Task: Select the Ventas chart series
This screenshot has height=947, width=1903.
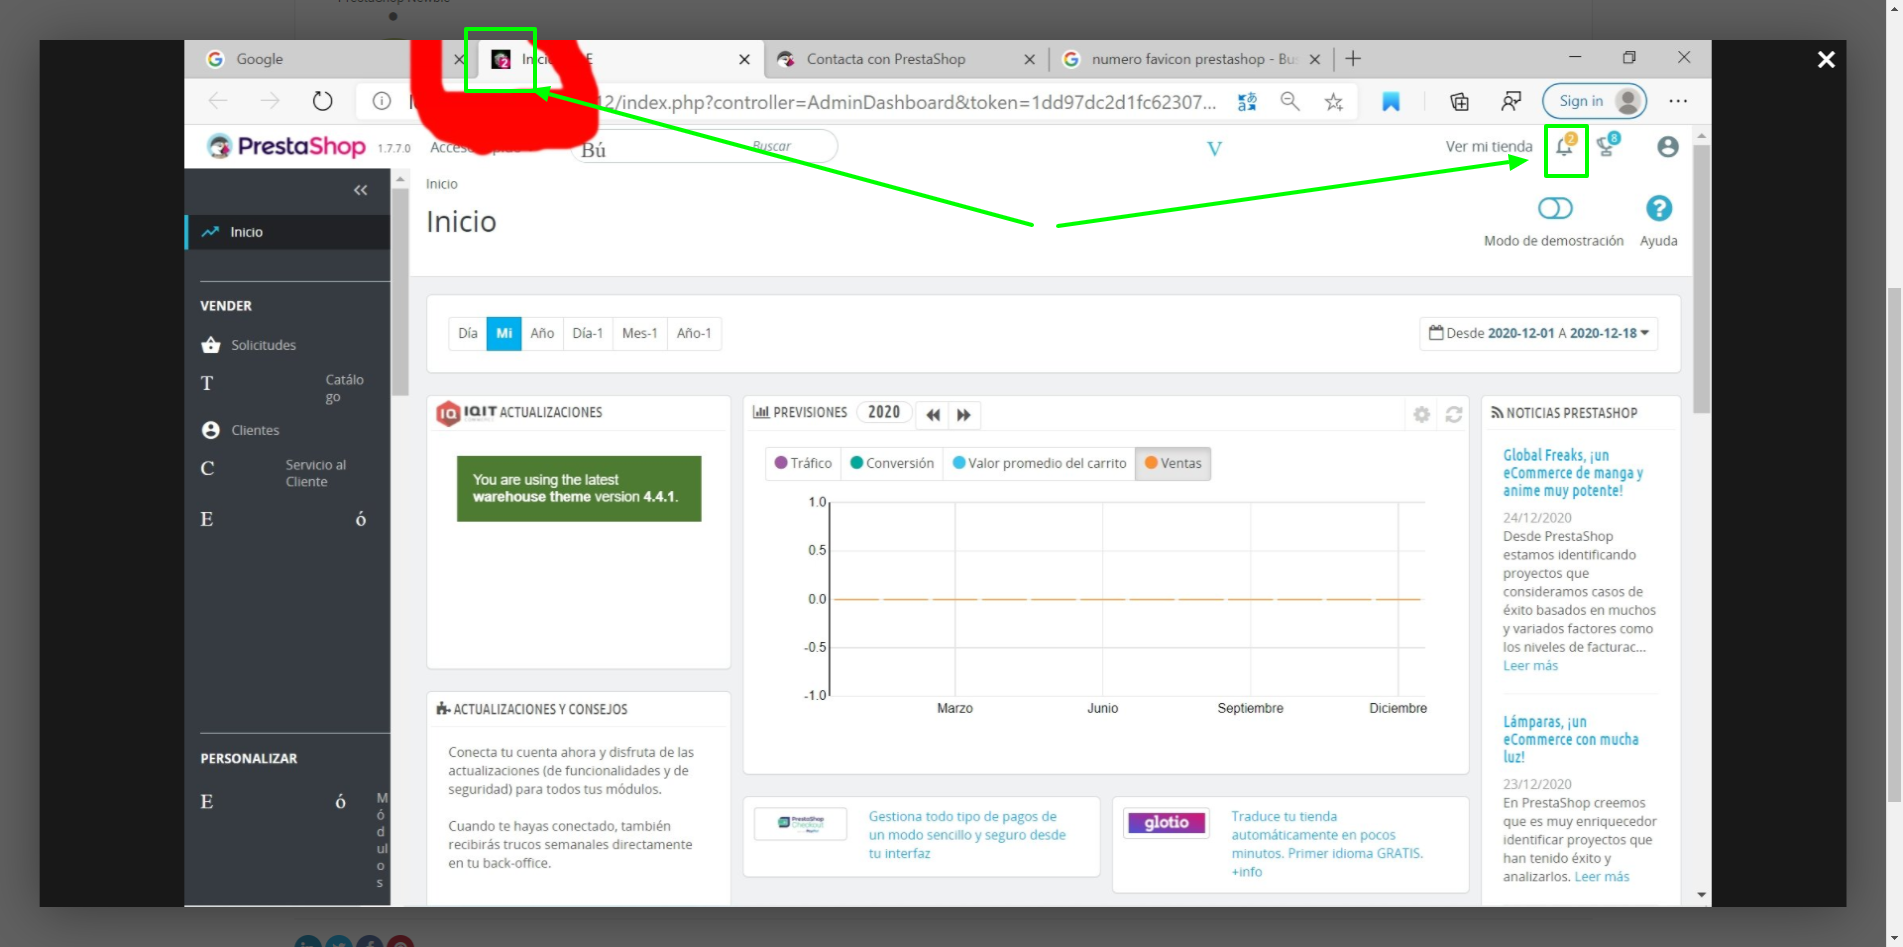Action: point(1173,463)
